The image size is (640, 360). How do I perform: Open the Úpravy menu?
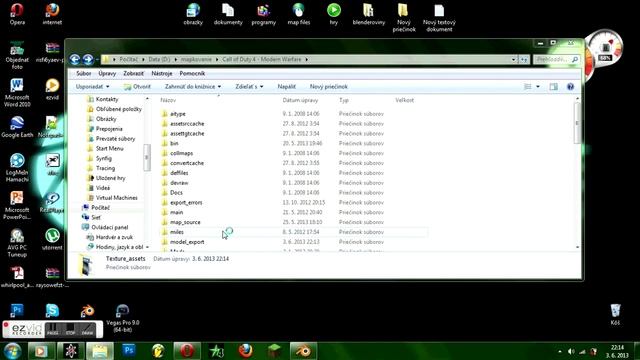107,73
